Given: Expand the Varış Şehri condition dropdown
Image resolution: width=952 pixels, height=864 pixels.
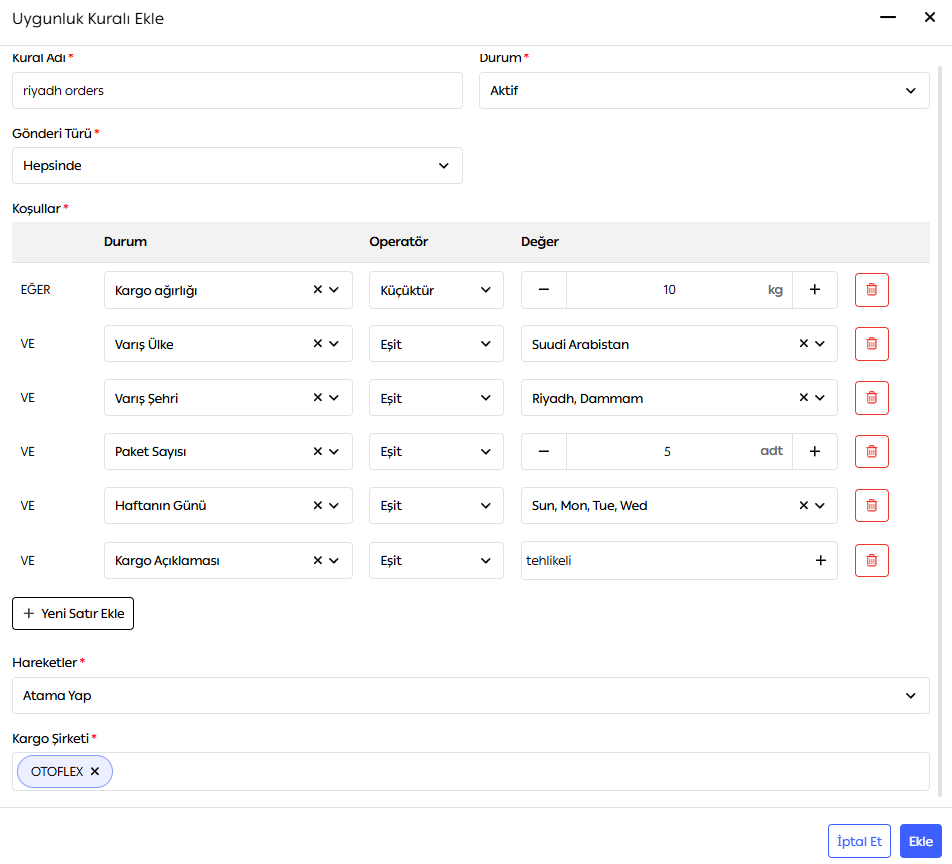Looking at the screenshot, I should click(334, 398).
